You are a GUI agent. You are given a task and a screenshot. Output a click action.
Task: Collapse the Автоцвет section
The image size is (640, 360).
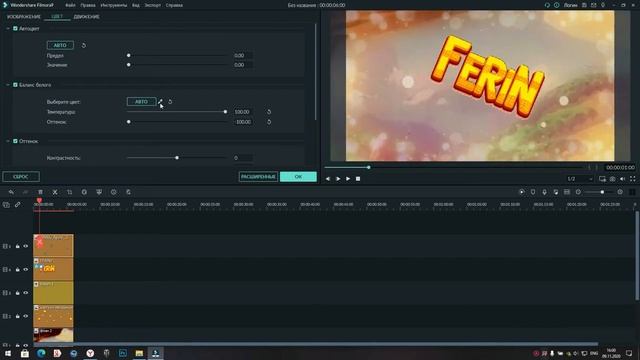click(x=8, y=29)
